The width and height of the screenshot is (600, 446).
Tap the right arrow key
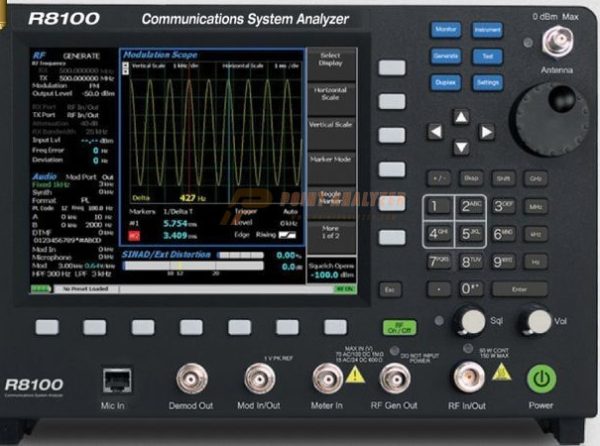pyautogui.click(x=486, y=132)
